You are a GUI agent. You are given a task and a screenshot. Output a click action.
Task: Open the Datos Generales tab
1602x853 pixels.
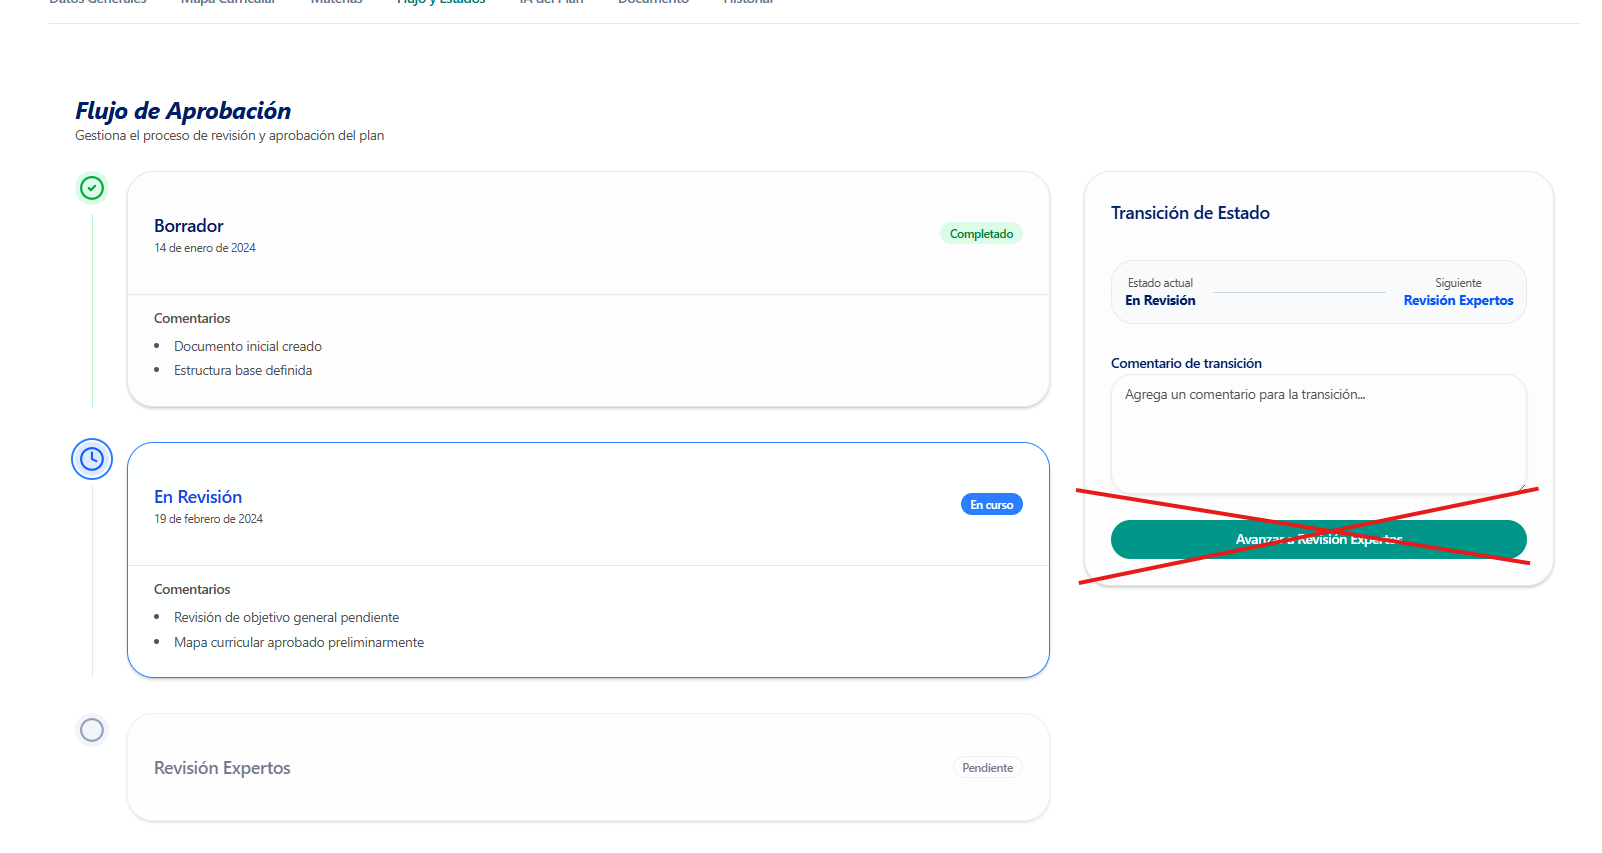coord(98,3)
